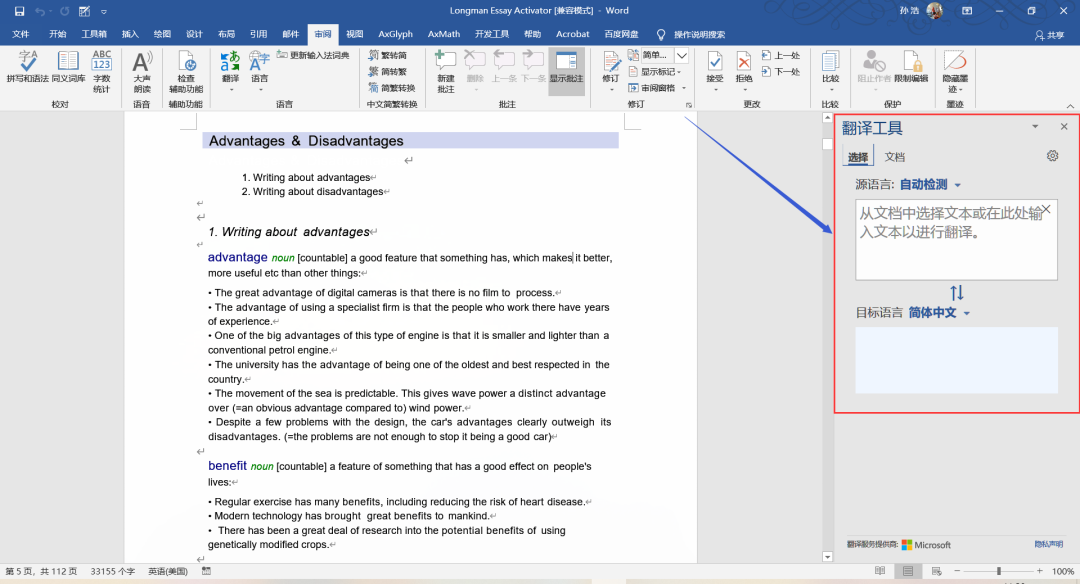Toggle the Show Comments button

tap(566, 70)
